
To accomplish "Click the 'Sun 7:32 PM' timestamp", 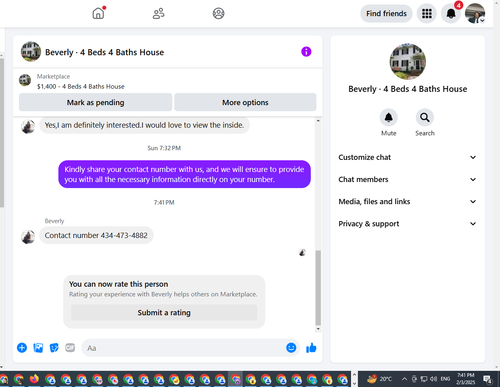I will click(164, 148).
